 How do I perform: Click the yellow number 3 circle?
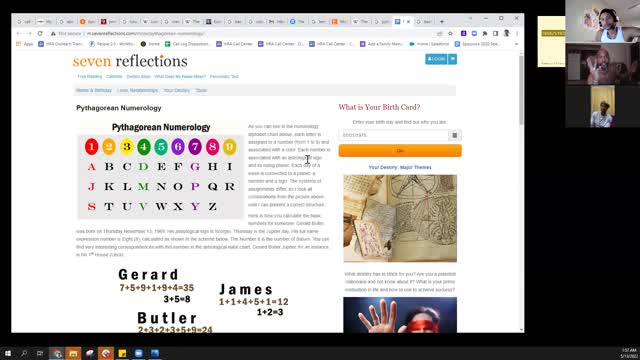point(127,147)
